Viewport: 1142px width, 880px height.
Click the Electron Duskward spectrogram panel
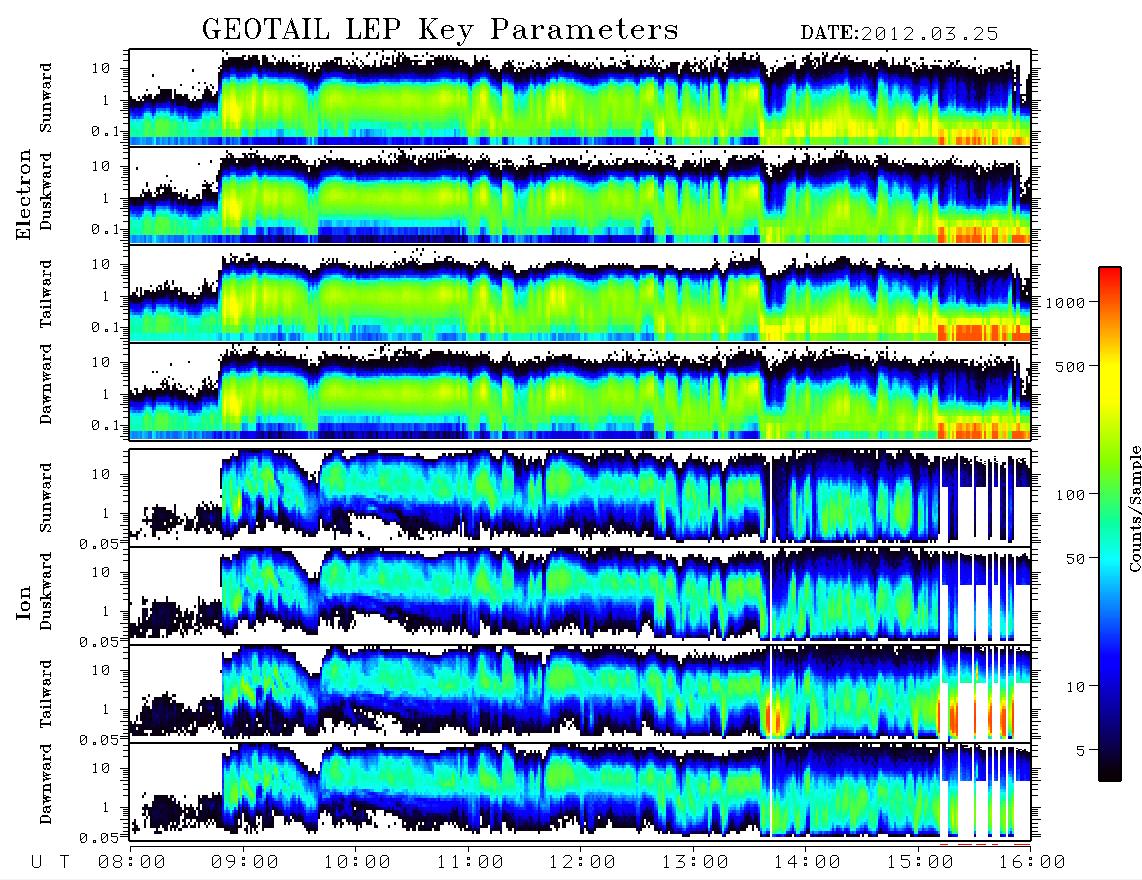(x=580, y=195)
